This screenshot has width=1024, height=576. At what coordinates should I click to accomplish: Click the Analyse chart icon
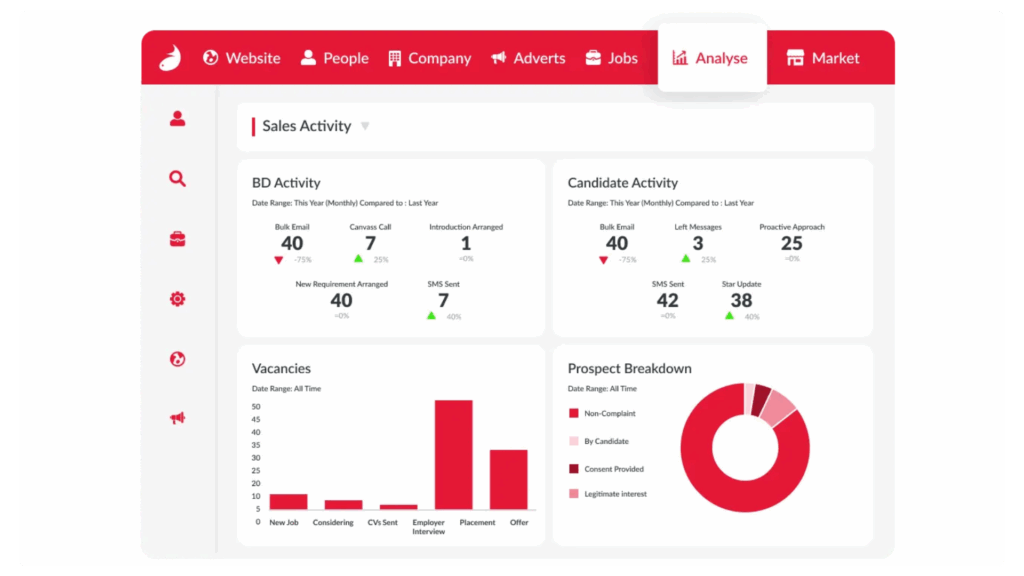[x=680, y=58]
